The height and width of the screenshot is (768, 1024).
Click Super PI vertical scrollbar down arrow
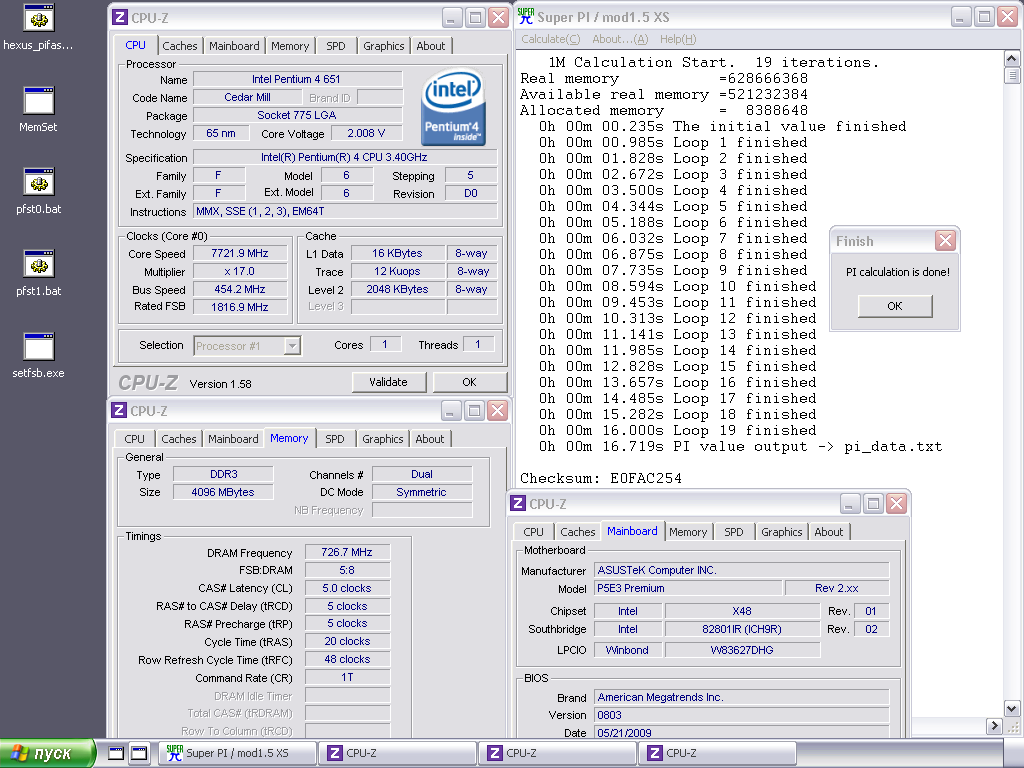[1012, 708]
